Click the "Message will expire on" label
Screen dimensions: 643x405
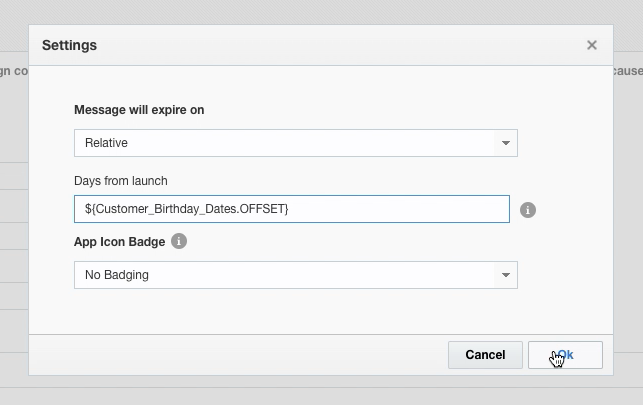(139, 110)
